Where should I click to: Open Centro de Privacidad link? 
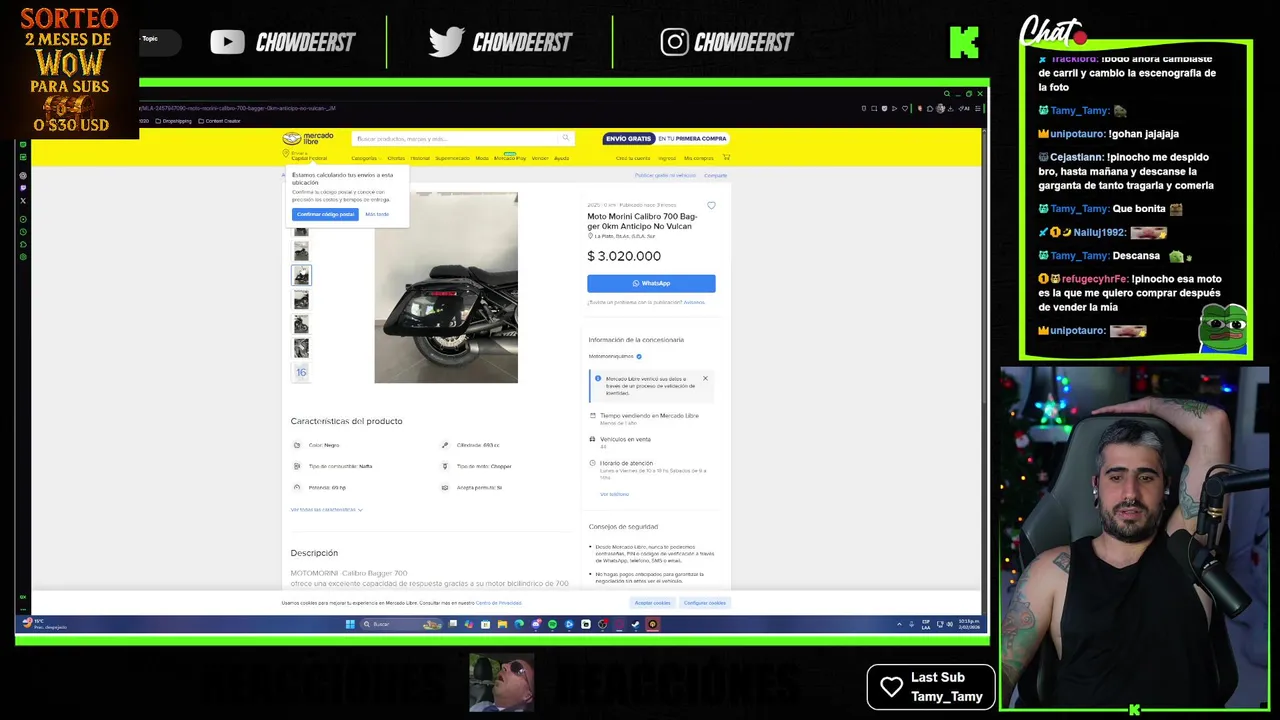(x=498, y=603)
